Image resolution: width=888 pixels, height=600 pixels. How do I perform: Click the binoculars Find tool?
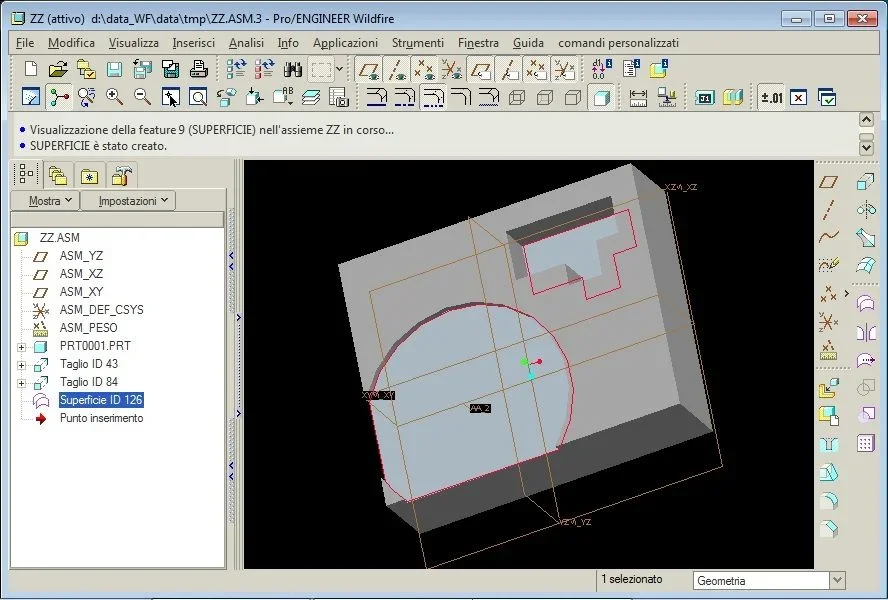pyautogui.click(x=293, y=70)
